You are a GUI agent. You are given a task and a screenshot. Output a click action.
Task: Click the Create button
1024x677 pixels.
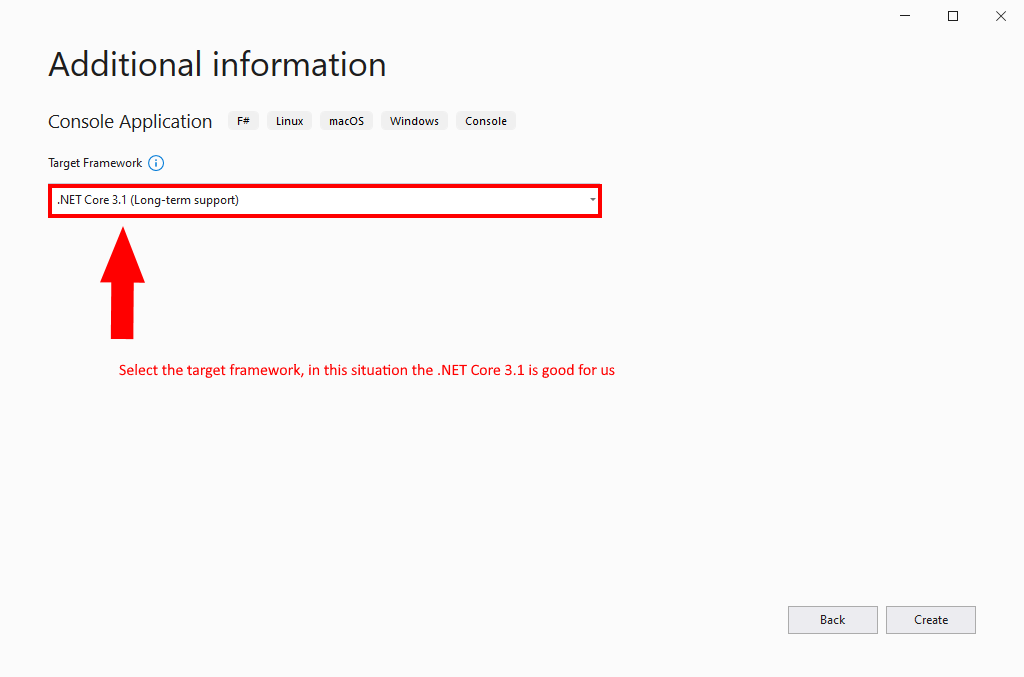tap(931, 620)
